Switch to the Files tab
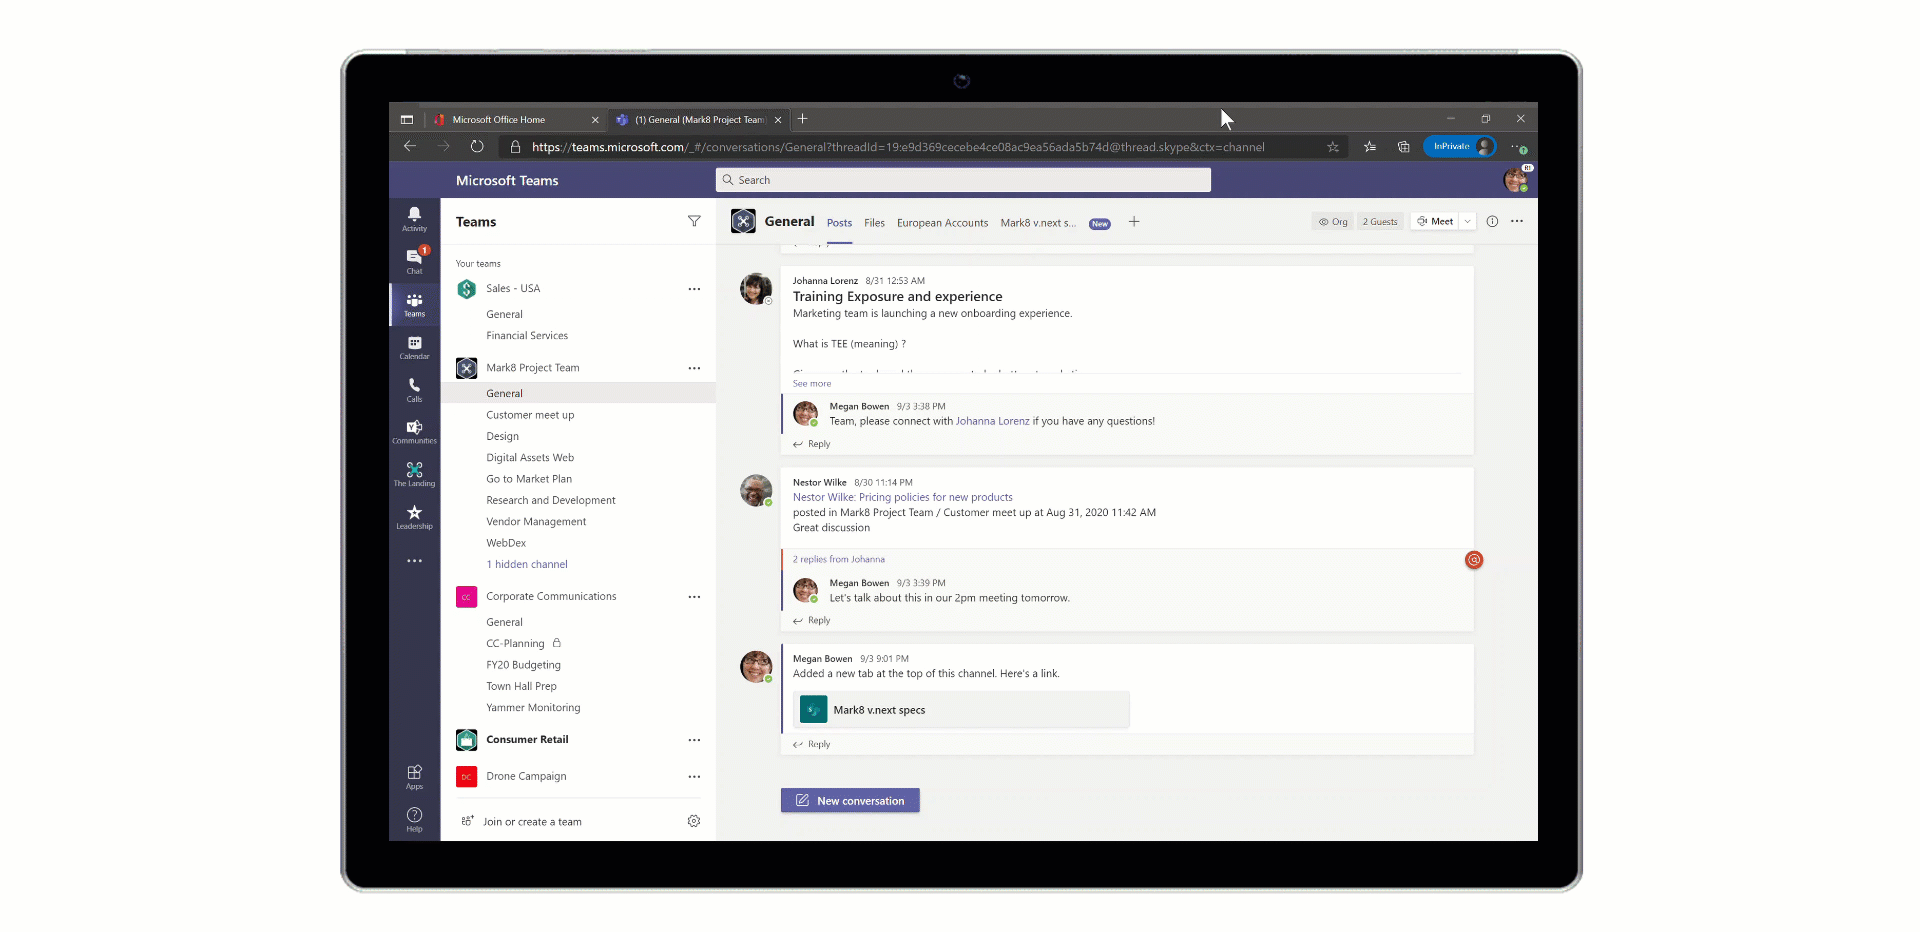Screen dimensions: 1920x932 pos(874,223)
